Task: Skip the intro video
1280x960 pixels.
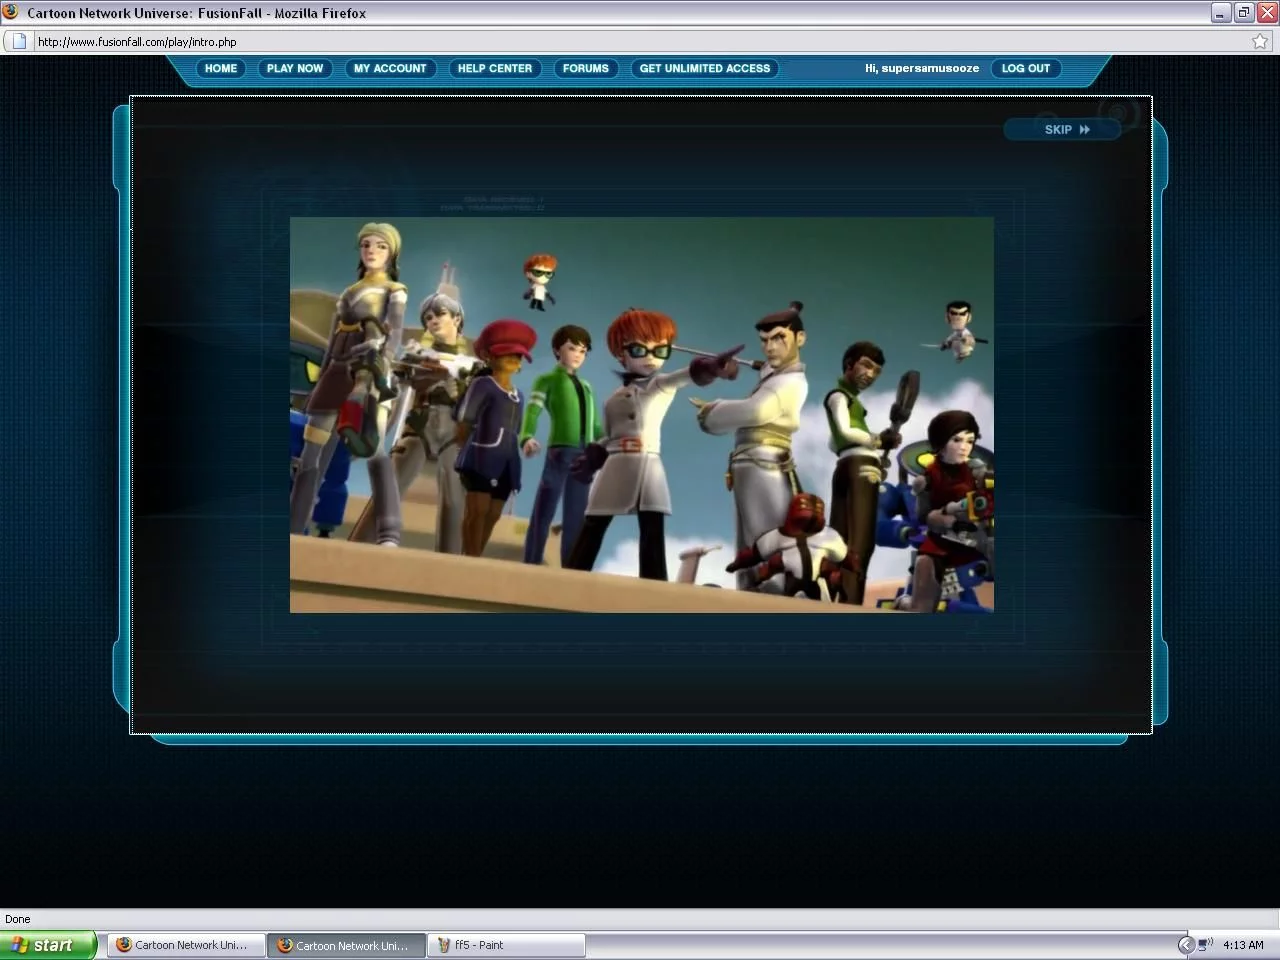Action: (x=1061, y=129)
